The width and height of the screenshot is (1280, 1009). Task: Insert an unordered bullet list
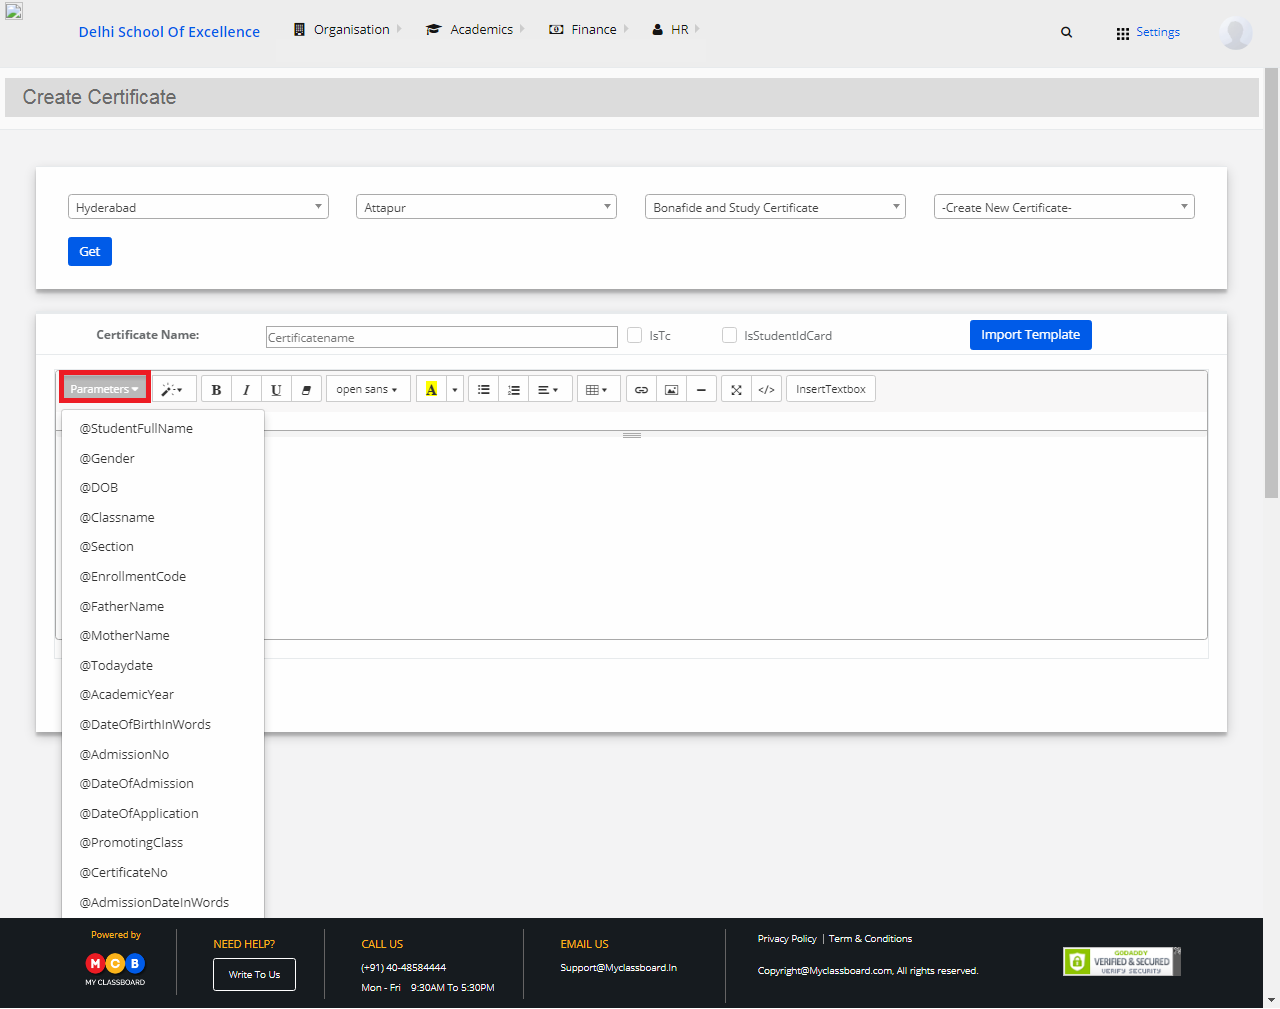[484, 389]
